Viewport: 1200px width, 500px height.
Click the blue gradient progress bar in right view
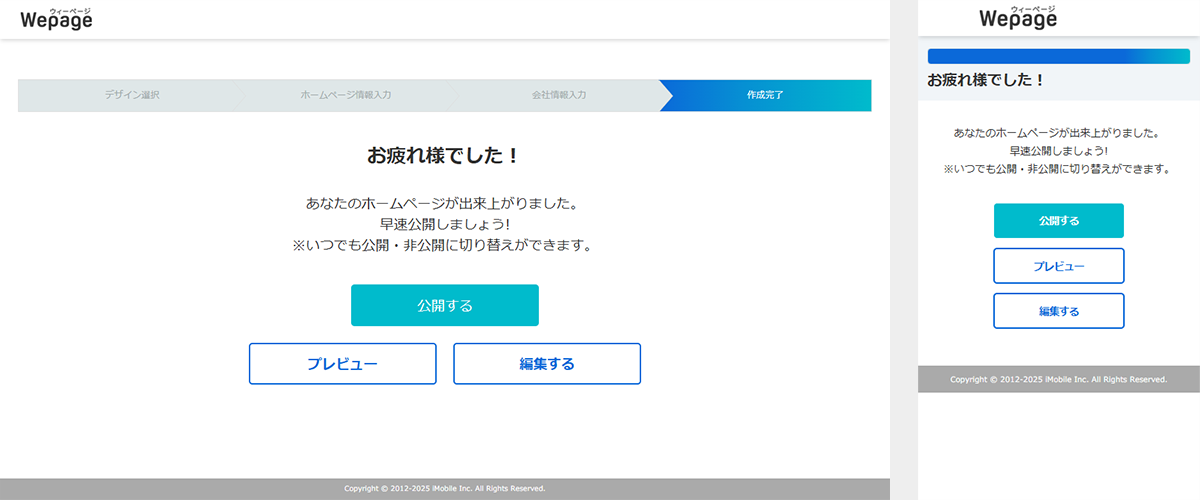(x=1058, y=57)
